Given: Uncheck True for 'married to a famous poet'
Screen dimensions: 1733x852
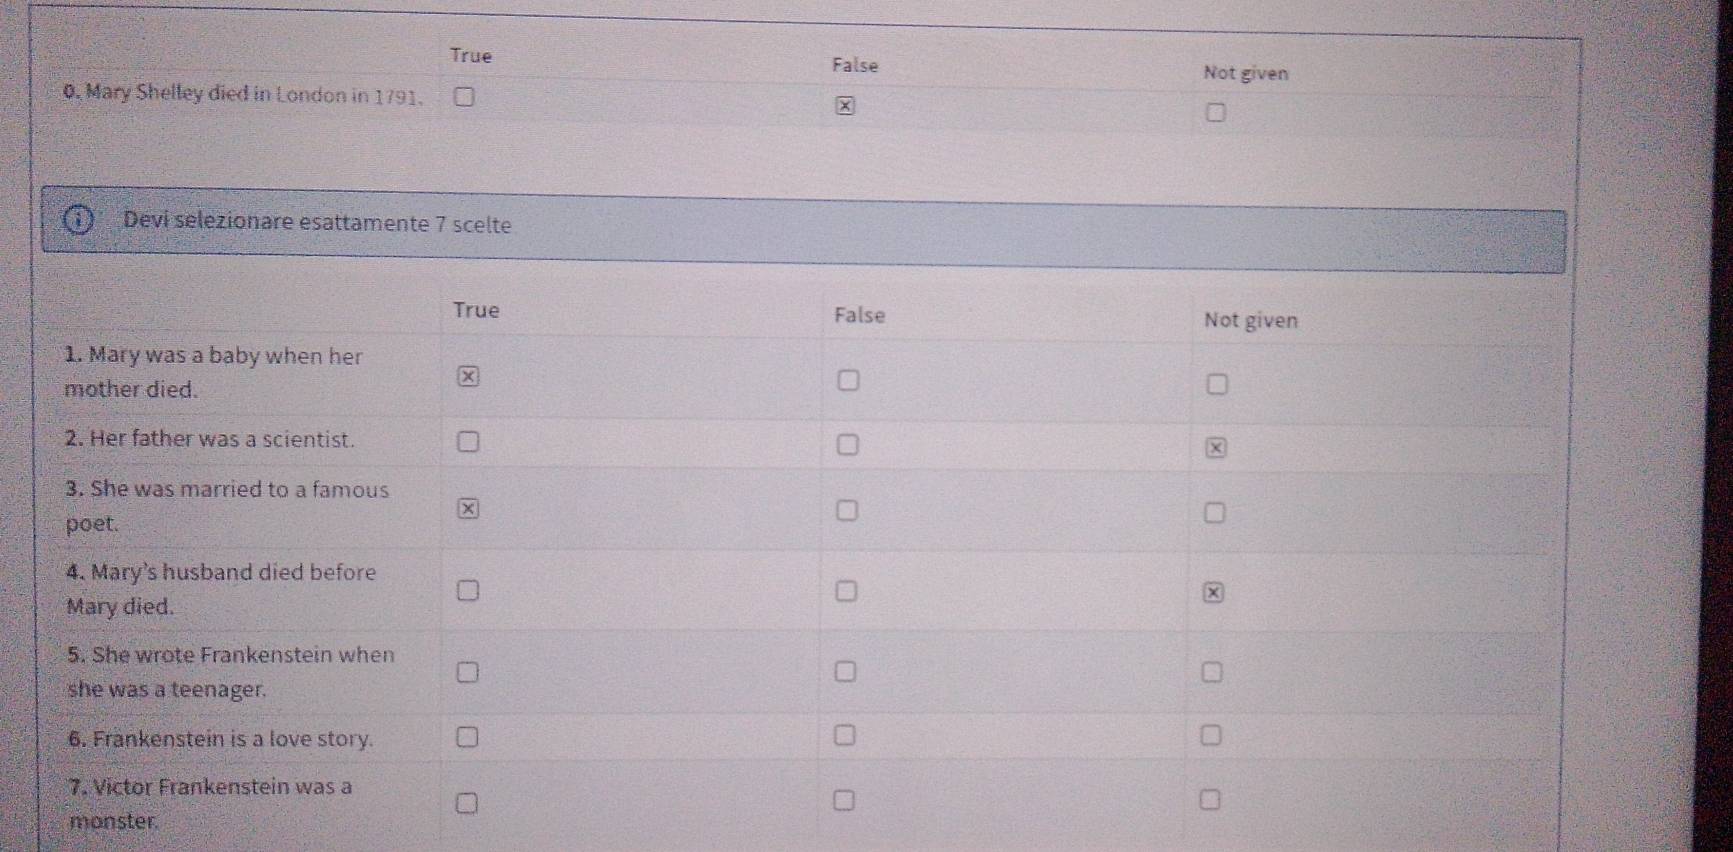Looking at the screenshot, I should (x=467, y=509).
